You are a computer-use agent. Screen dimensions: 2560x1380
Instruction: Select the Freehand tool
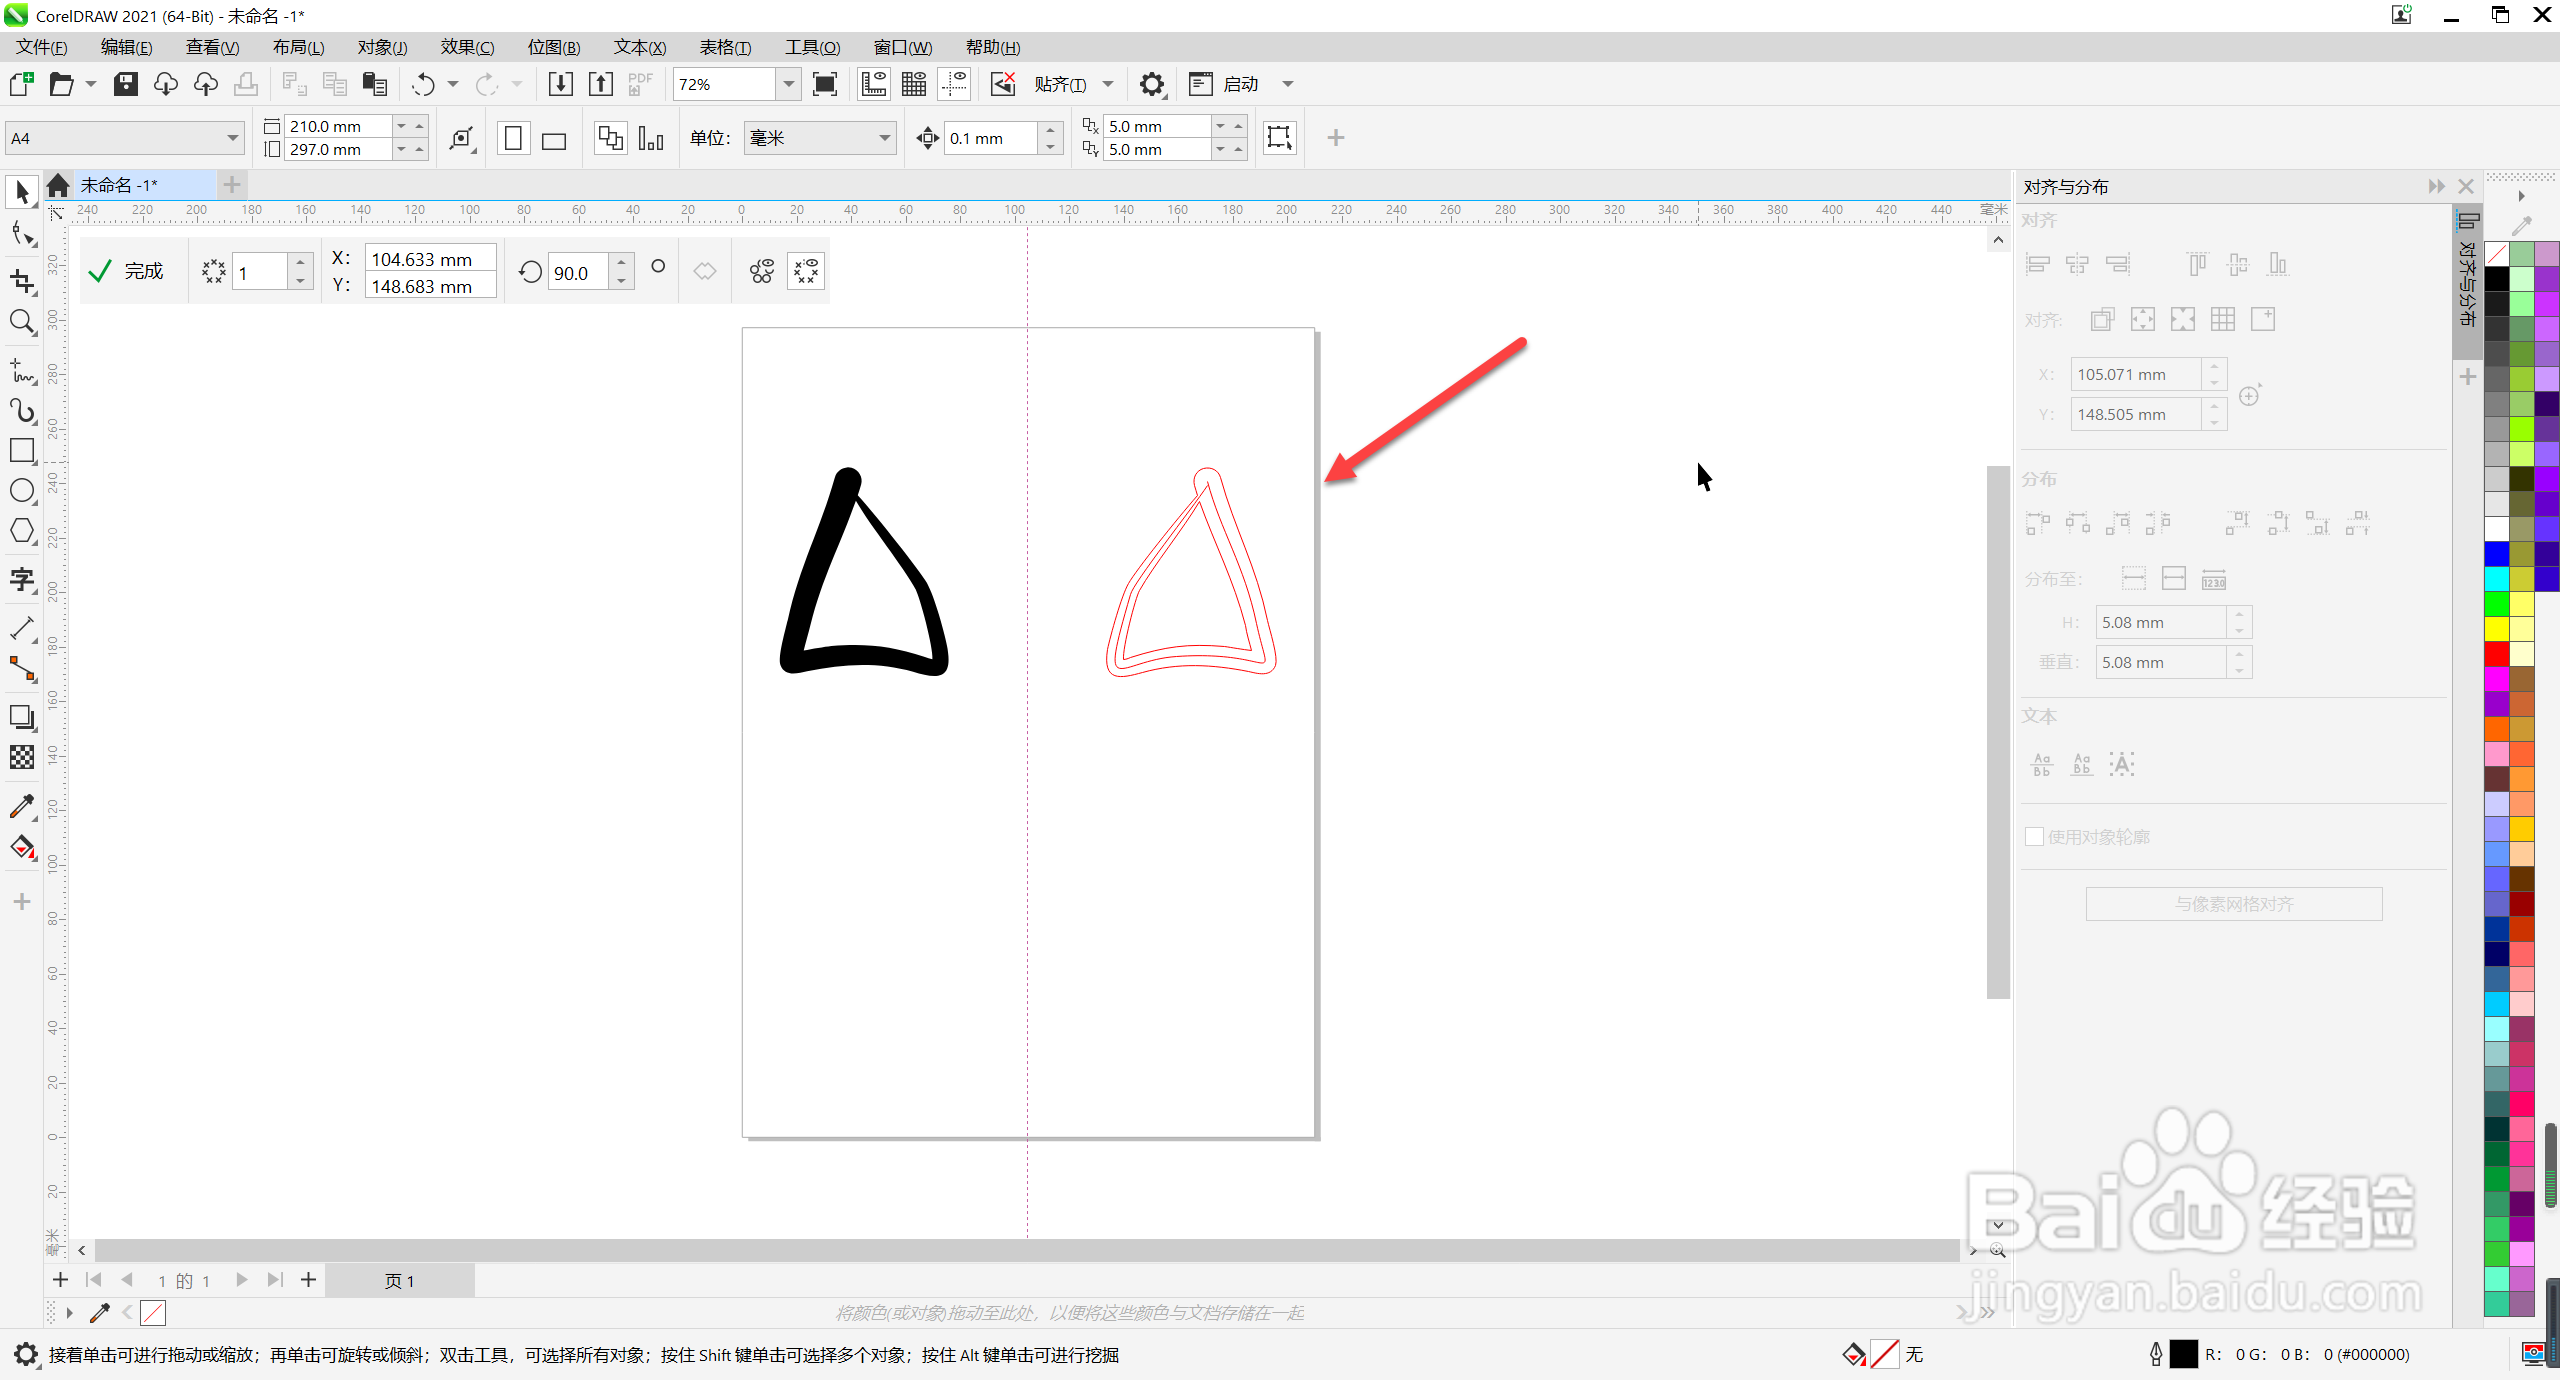(22, 371)
